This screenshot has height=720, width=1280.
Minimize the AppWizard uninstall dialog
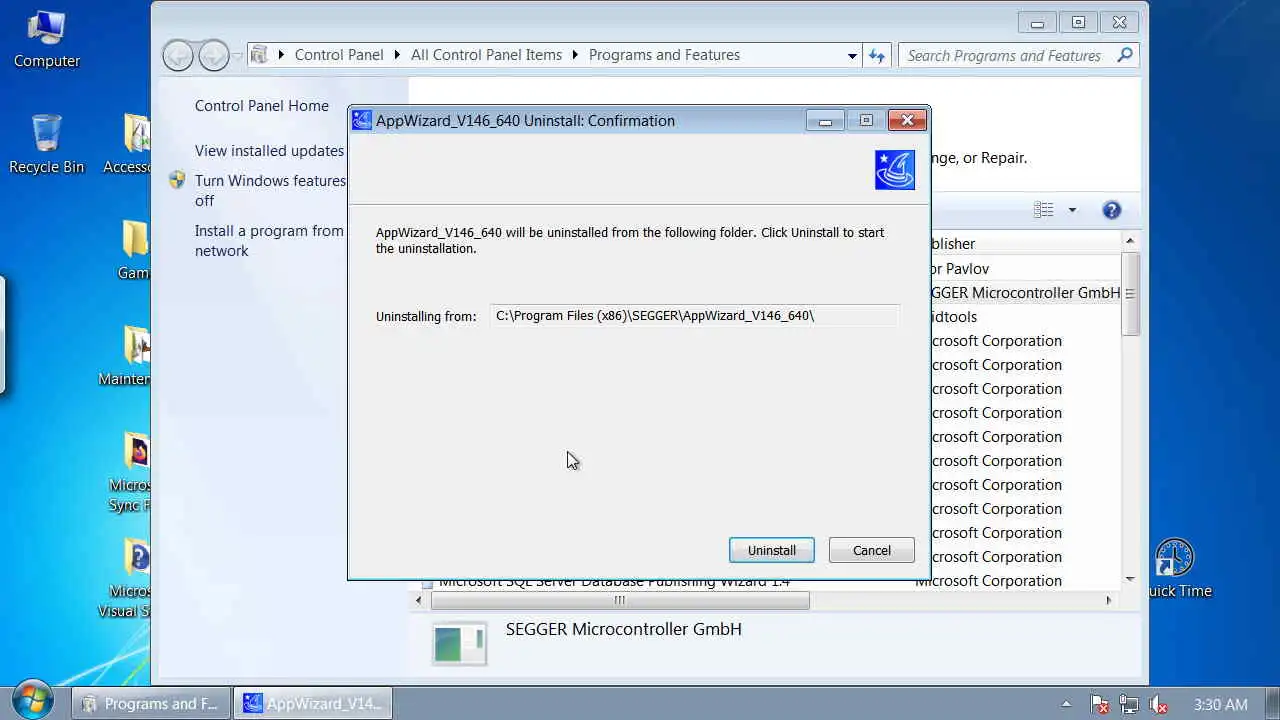pos(825,121)
